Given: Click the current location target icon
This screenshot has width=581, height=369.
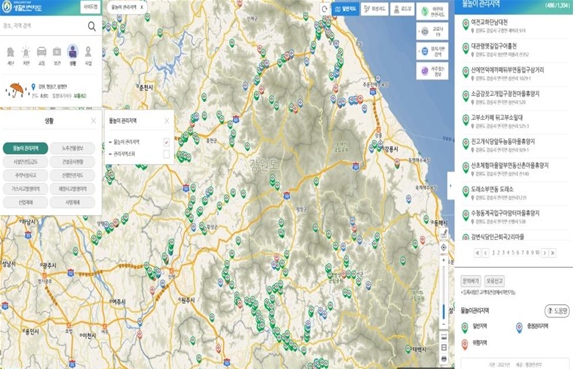Looking at the screenshot, I should point(444,247).
